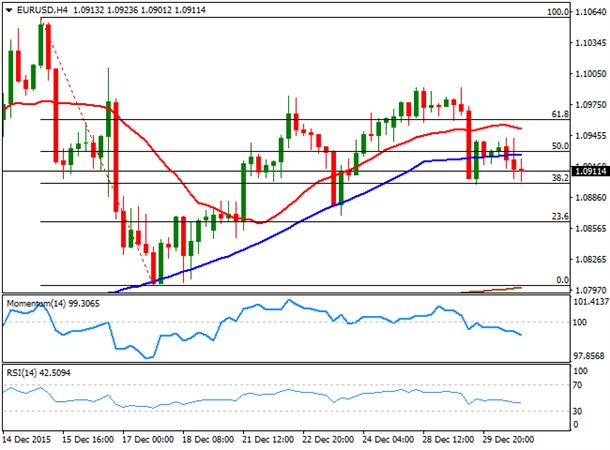
Task: Open the chart menu triangle beside EURUSD,H4
Action: [9, 11]
